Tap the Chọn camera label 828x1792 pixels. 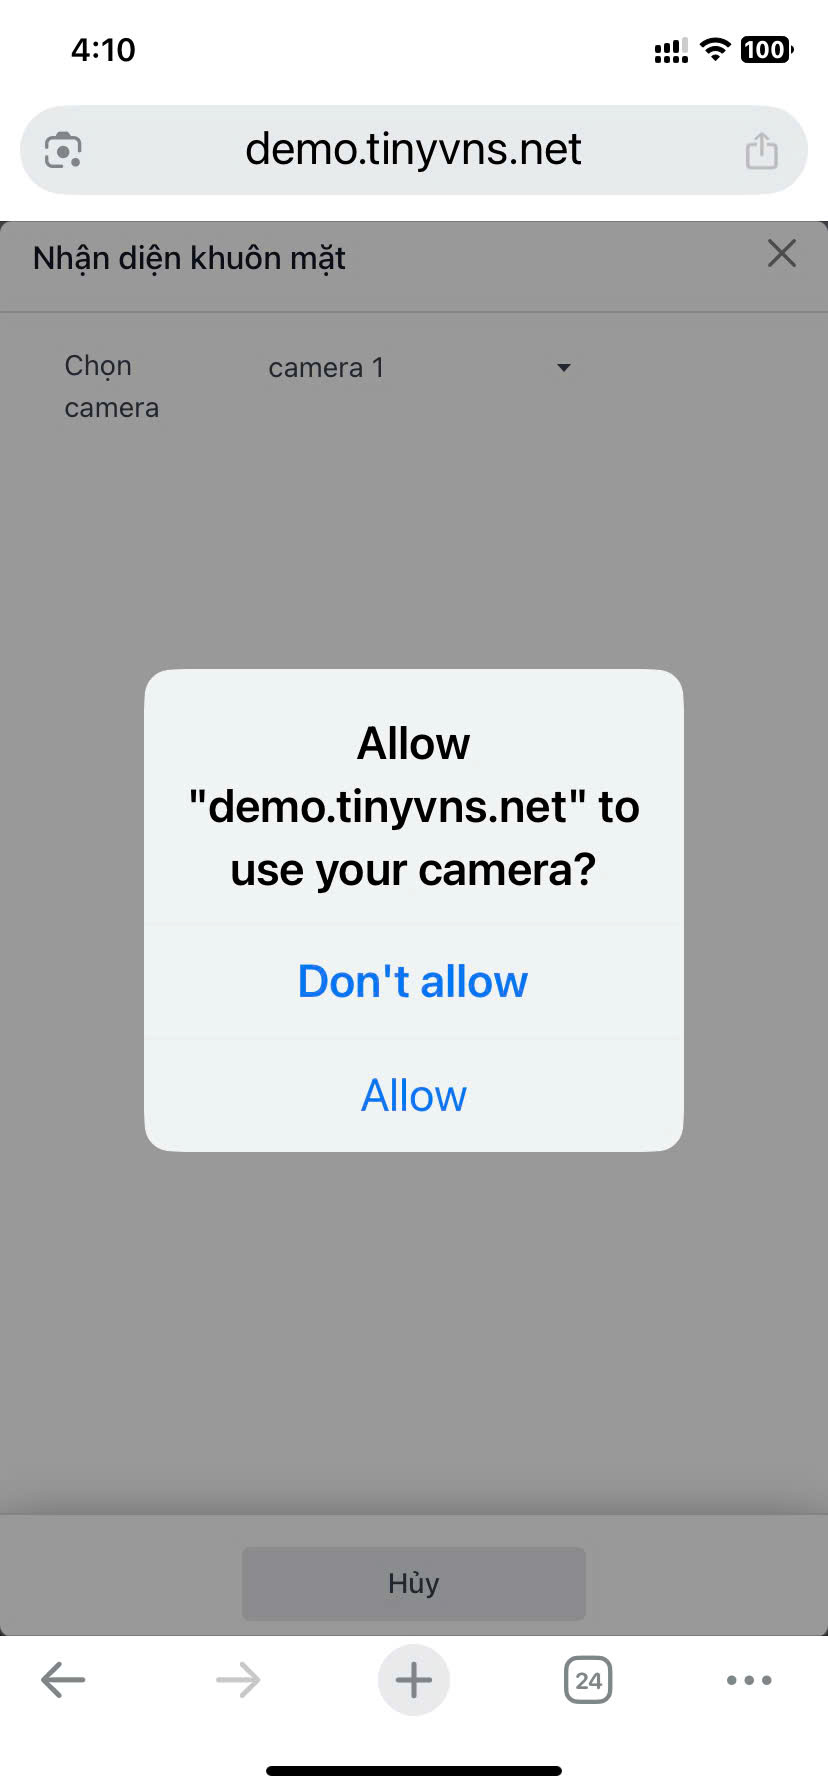pos(112,386)
